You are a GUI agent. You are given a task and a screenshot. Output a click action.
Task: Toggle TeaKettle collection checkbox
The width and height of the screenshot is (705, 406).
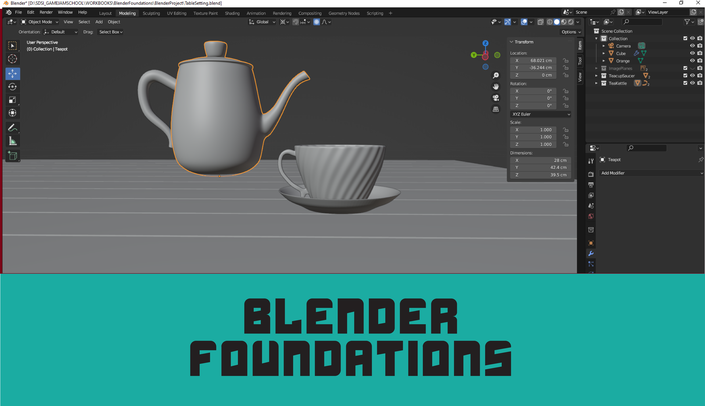tap(685, 83)
